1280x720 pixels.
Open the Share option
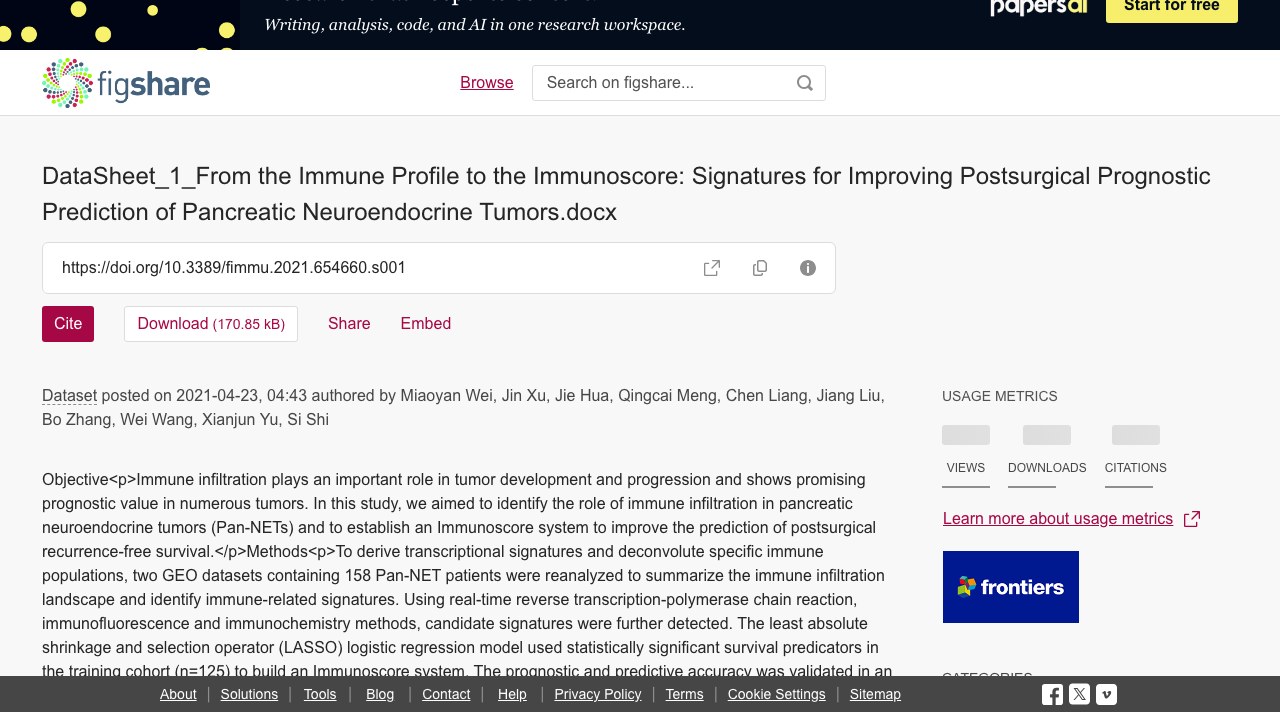349,324
